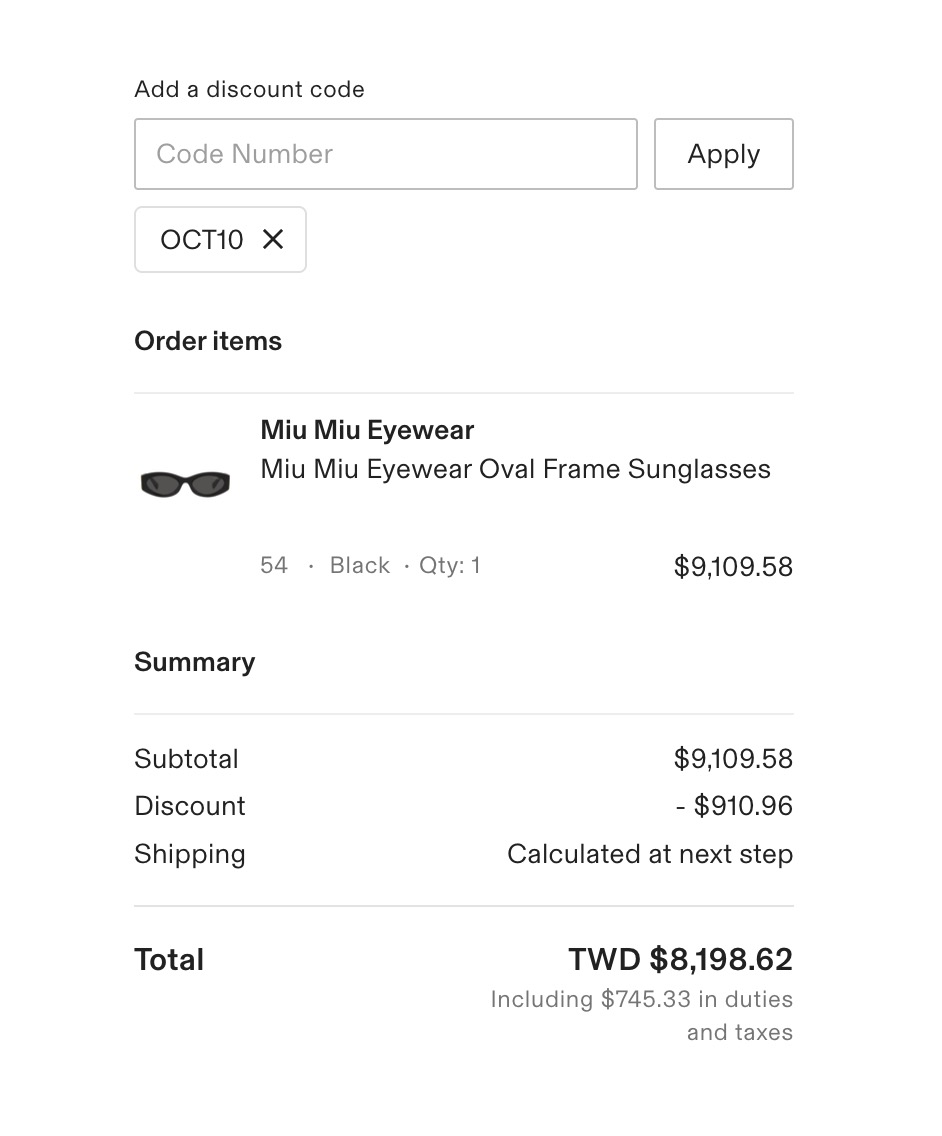Click the Shipping label

tap(190, 854)
